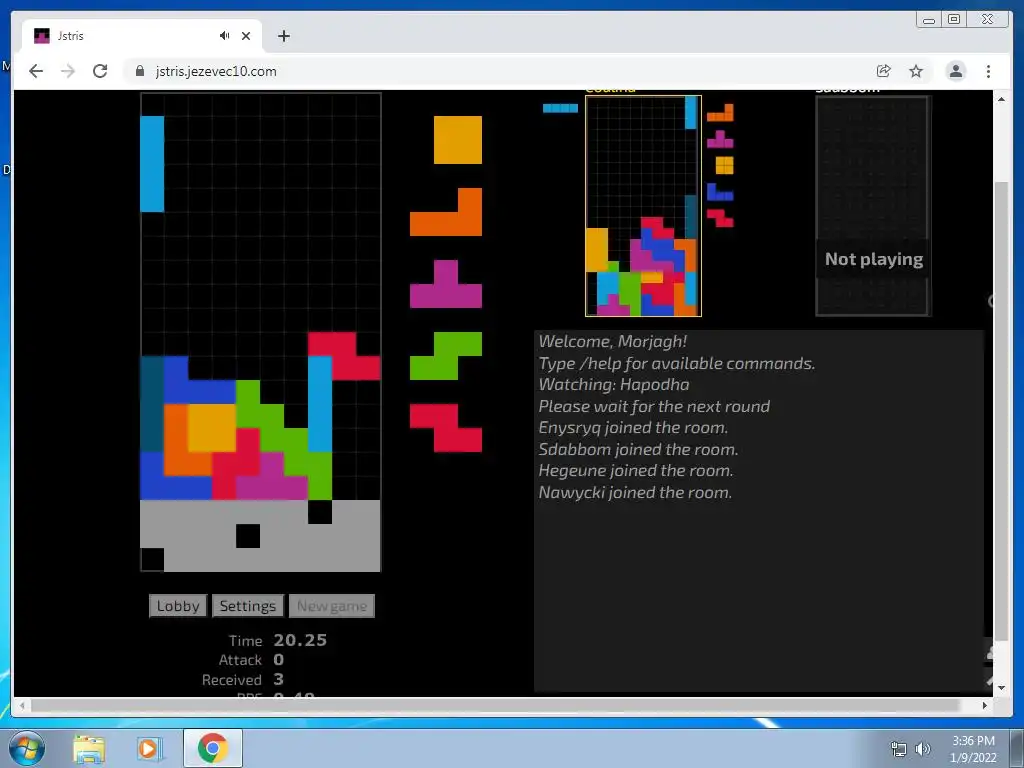
Task: Click the browser forward arrow
Action: [x=68, y=71]
